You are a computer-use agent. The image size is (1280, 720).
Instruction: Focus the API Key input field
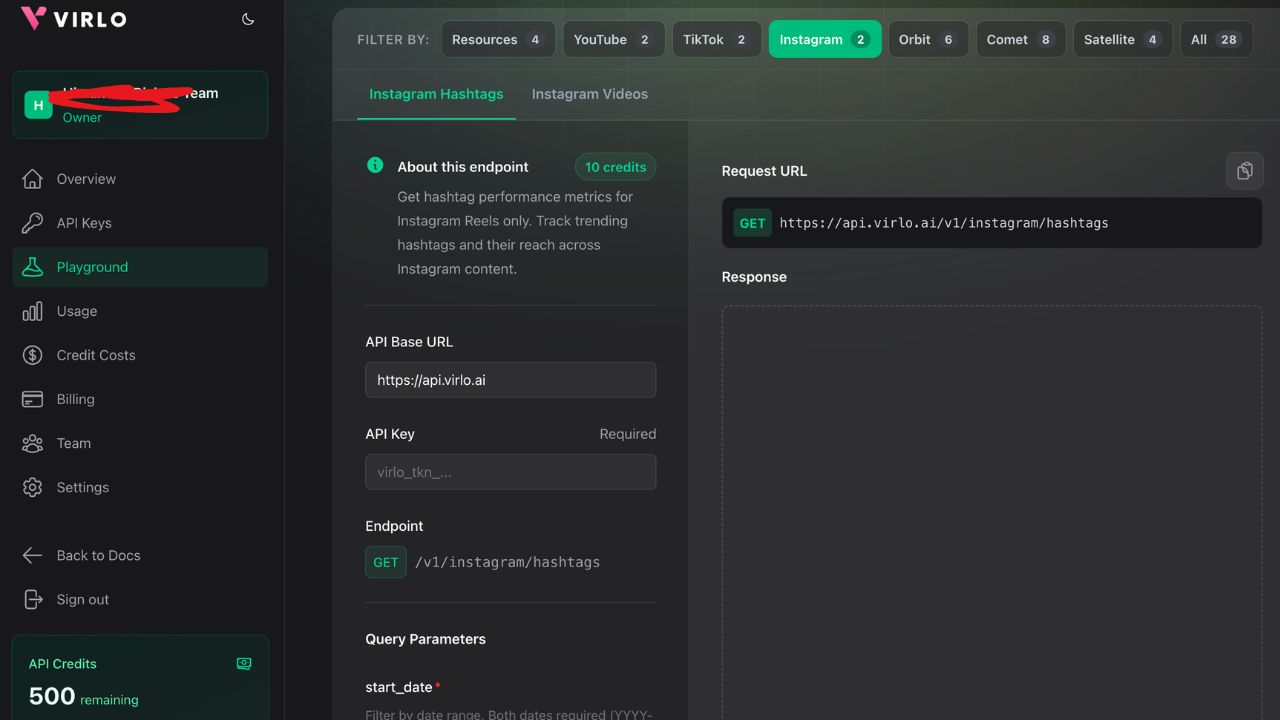(511, 472)
